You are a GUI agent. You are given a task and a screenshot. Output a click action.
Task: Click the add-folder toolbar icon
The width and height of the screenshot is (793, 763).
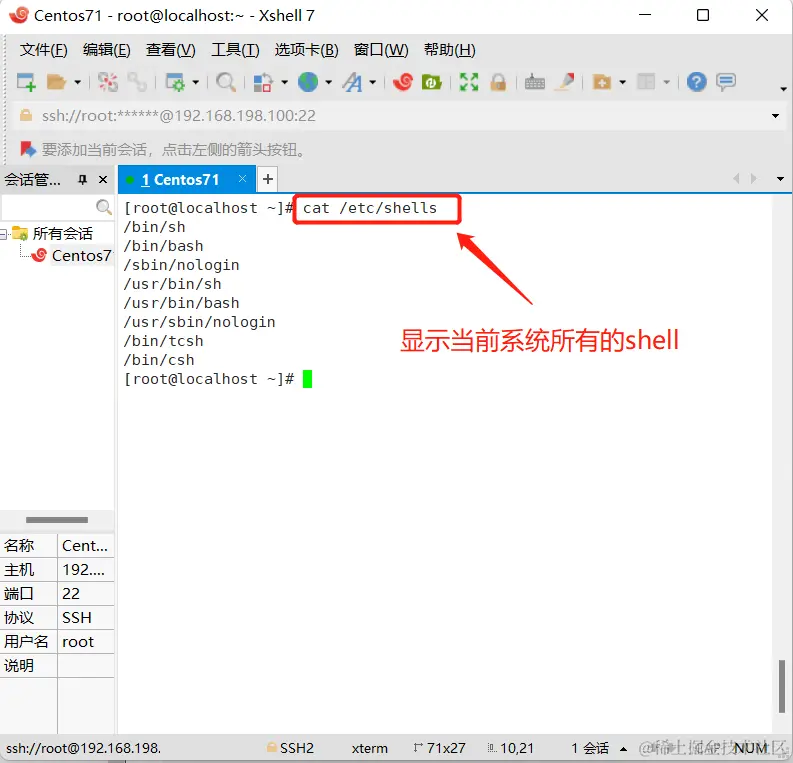tap(602, 82)
